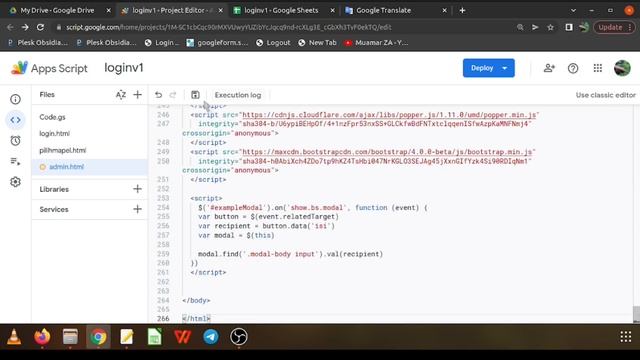Click Libraries section header
640x360 pixels.
(54, 189)
